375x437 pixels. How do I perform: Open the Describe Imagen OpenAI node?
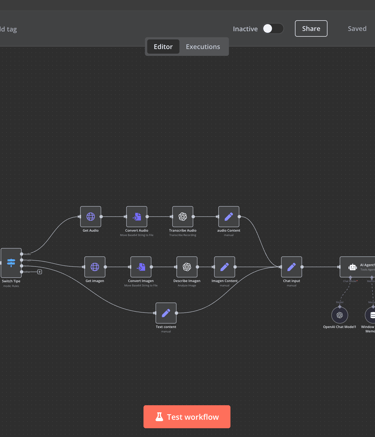pos(187,267)
